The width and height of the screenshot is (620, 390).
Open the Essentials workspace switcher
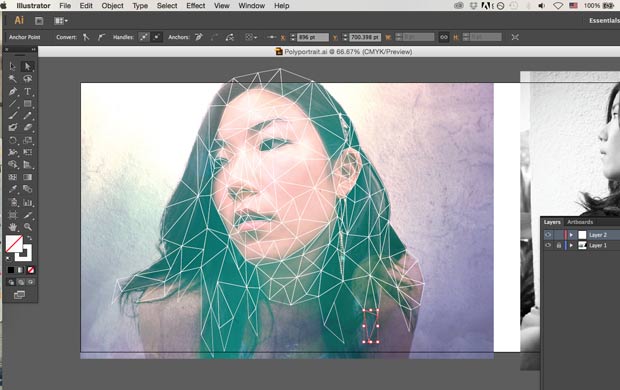604,21
